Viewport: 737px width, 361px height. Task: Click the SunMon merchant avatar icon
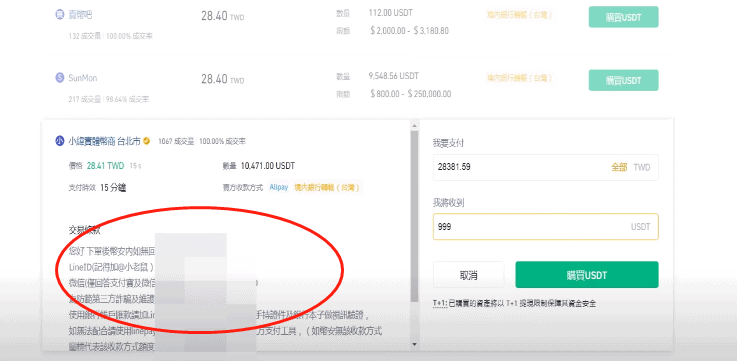(x=59, y=78)
